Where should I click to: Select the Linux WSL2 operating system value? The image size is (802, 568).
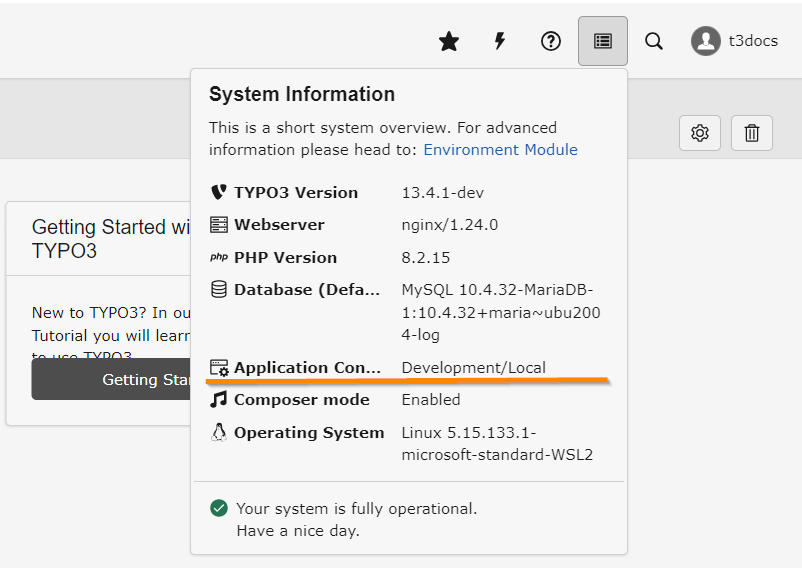click(x=497, y=443)
